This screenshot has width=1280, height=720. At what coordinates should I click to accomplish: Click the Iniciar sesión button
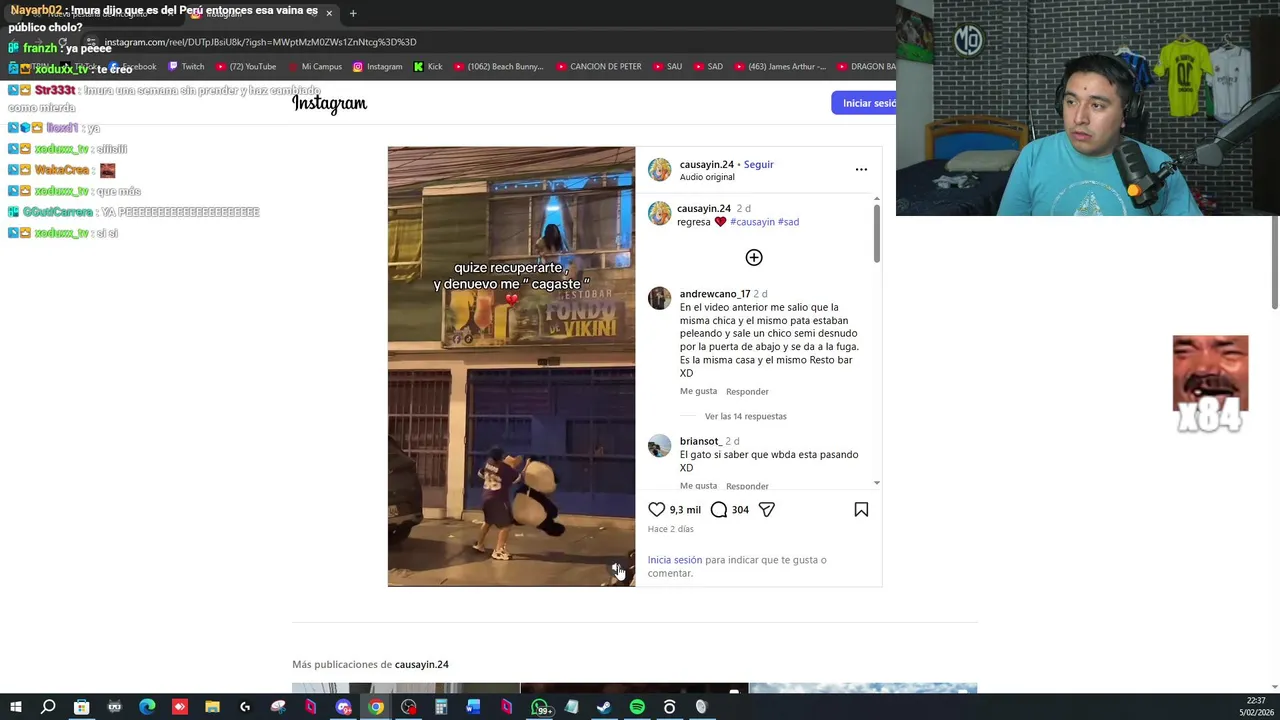point(864,103)
